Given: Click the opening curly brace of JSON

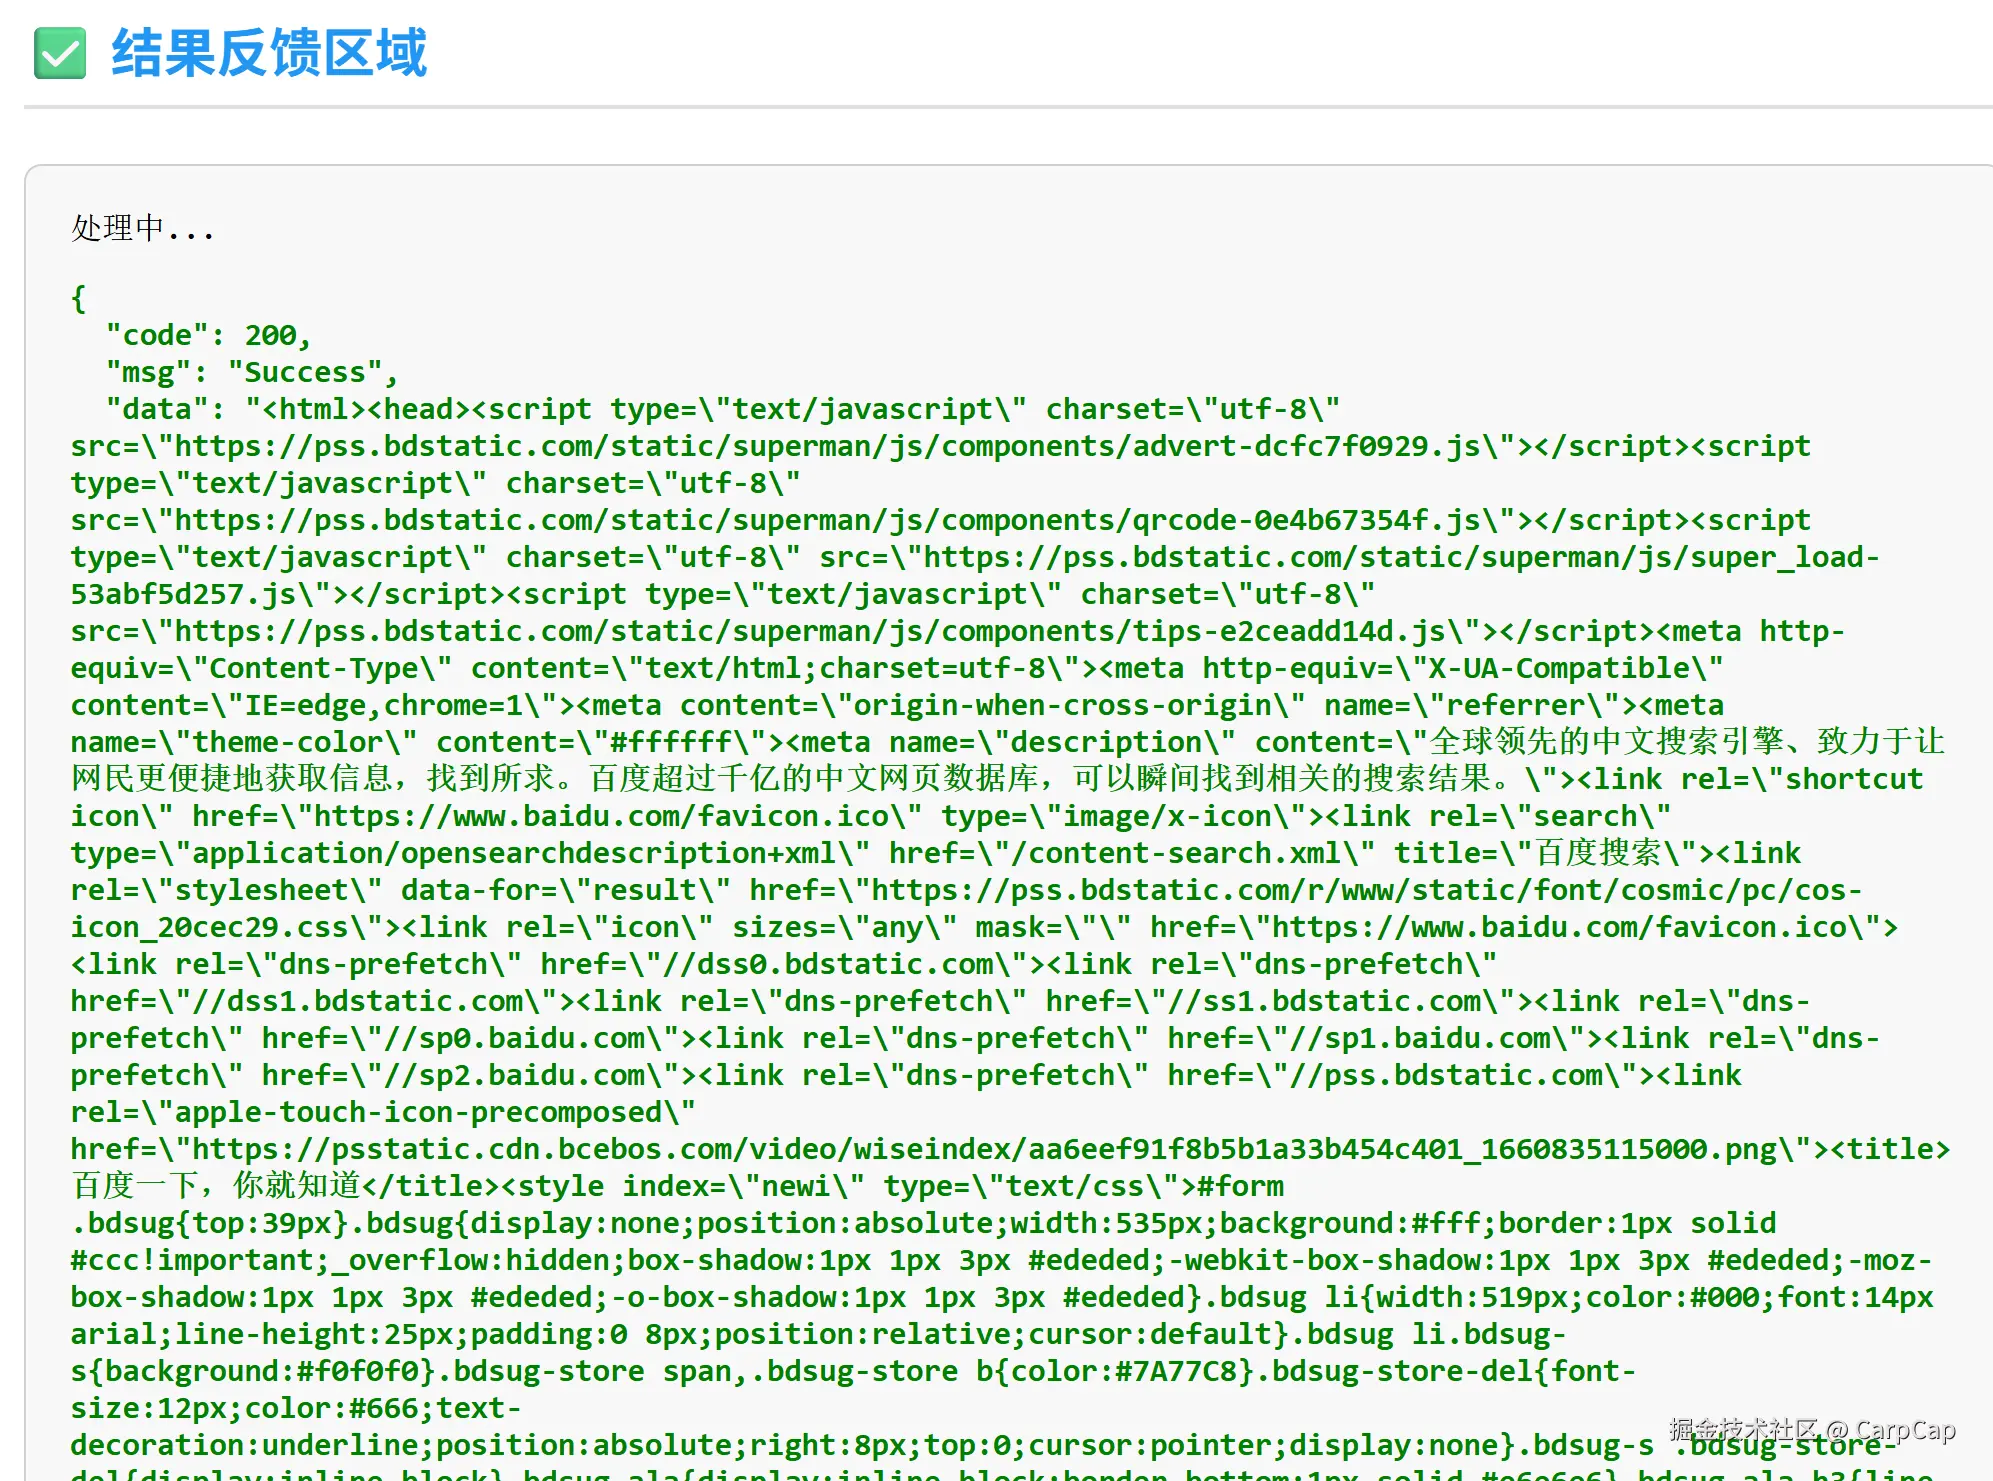Looking at the screenshot, I should click(78, 298).
